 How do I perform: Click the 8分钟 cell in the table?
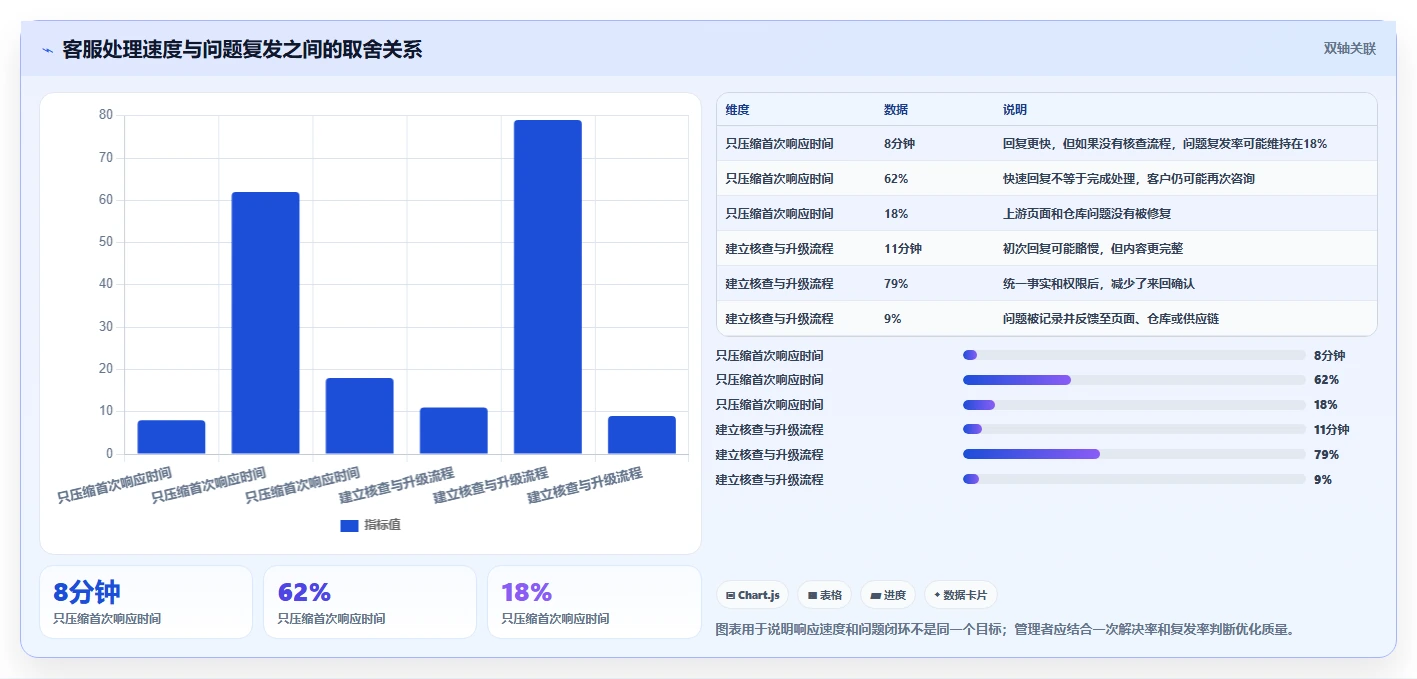coord(899,144)
